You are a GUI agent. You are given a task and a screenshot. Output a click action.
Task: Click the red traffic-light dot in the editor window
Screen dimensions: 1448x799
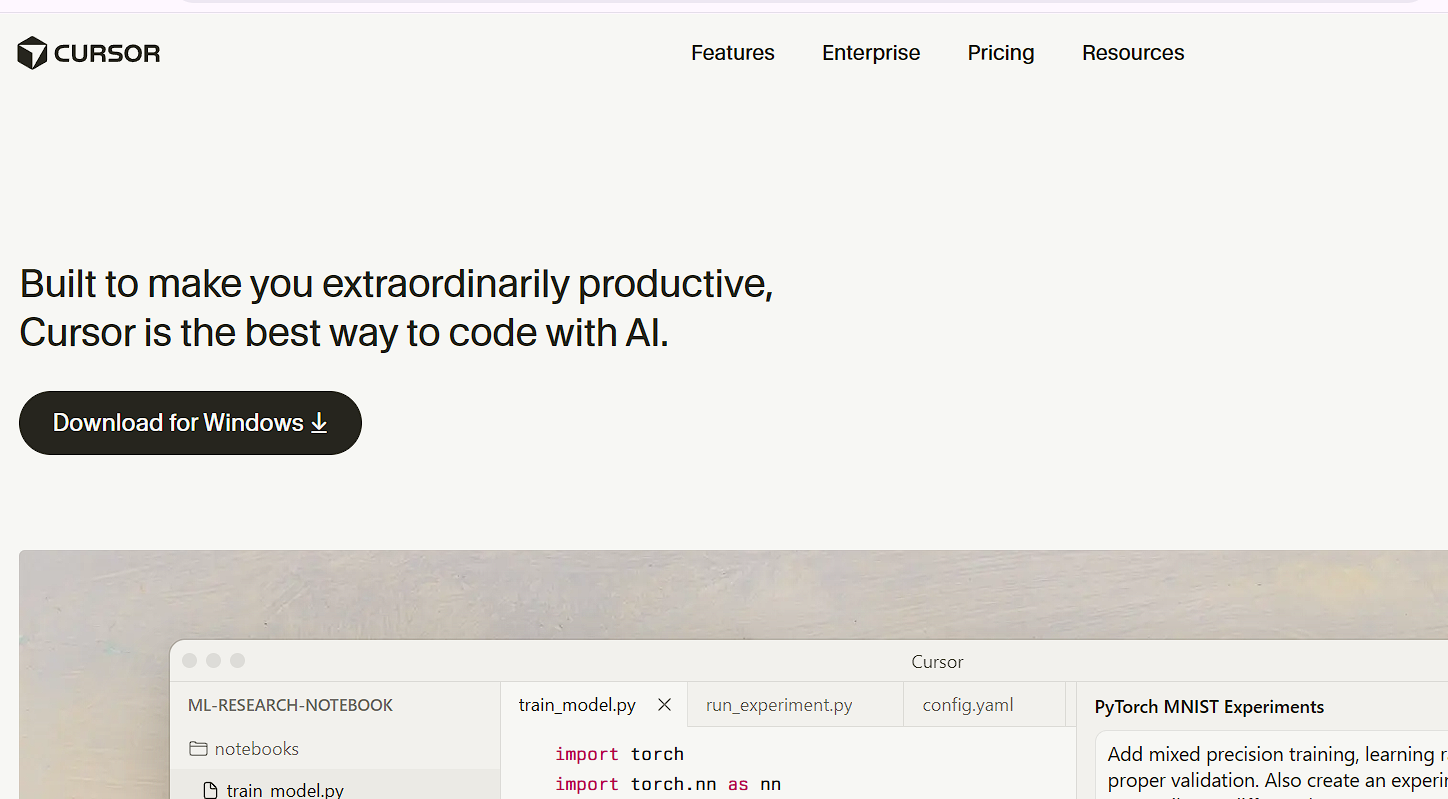pos(189,660)
